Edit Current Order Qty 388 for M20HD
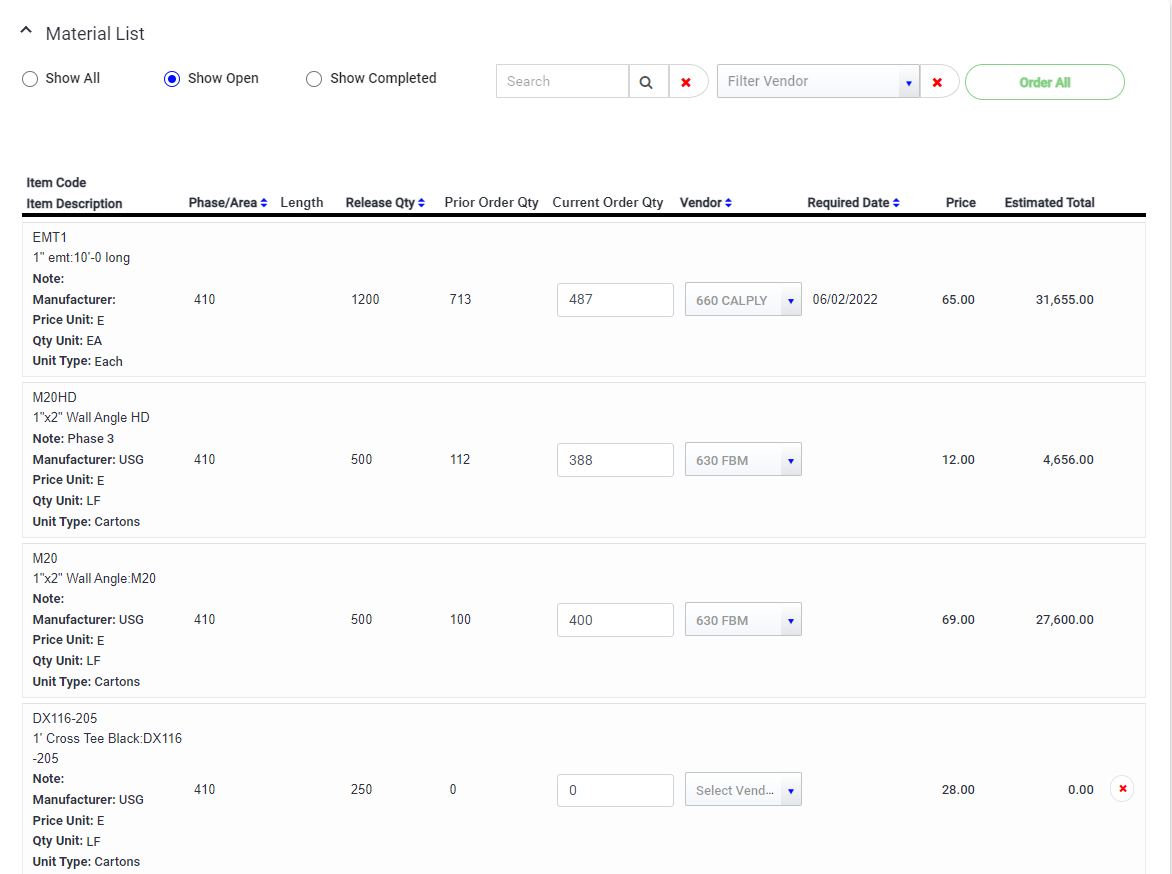Viewport: 1172px width, 874px height. pyautogui.click(x=615, y=460)
